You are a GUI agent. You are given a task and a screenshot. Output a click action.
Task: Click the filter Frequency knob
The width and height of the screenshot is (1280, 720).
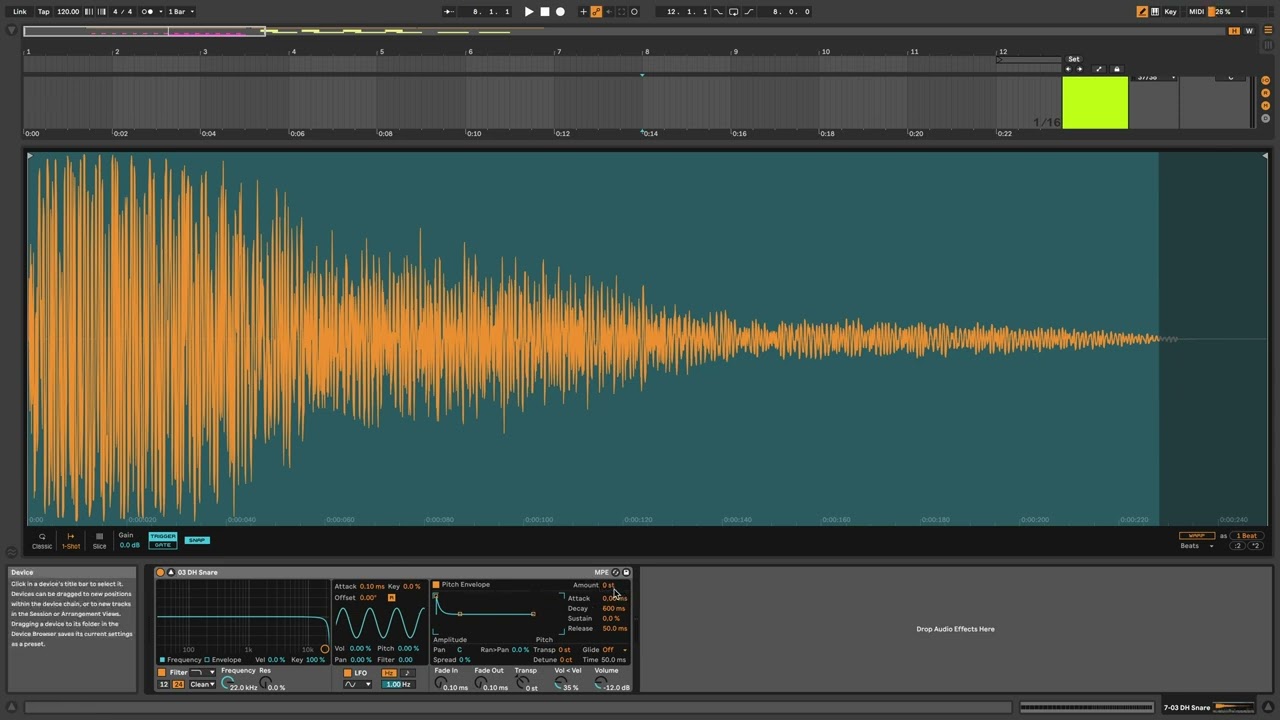pos(228,683)
